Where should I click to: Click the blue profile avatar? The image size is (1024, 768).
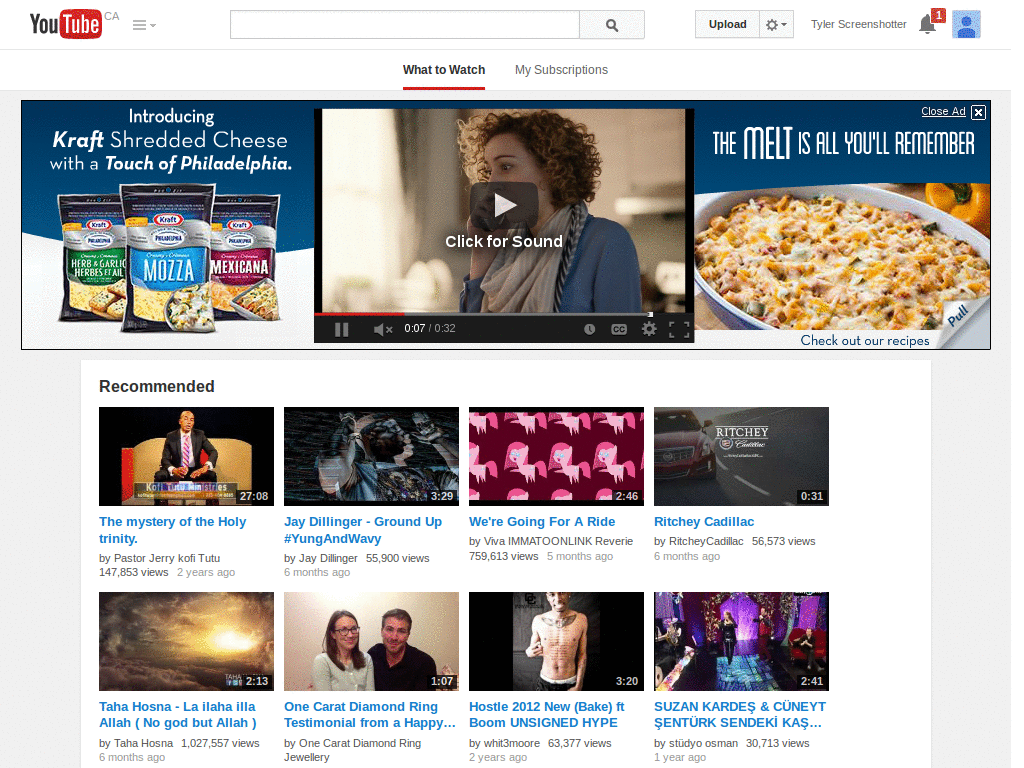(x=966, y=24)
